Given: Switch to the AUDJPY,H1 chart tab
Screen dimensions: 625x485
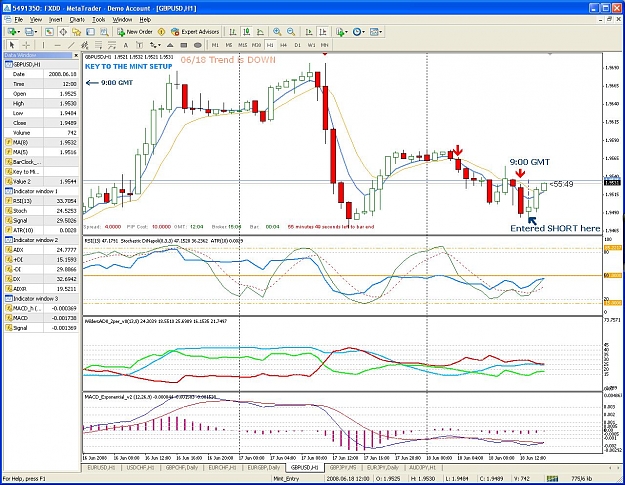Looking at the screenshot, I should click(x=423, y=467).
